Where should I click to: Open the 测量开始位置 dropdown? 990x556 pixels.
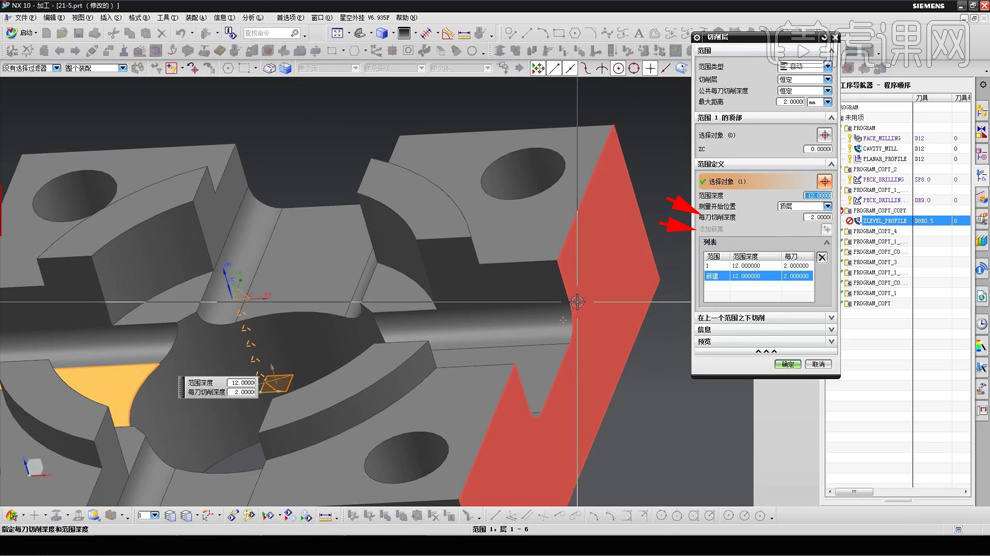click(804, 206)
